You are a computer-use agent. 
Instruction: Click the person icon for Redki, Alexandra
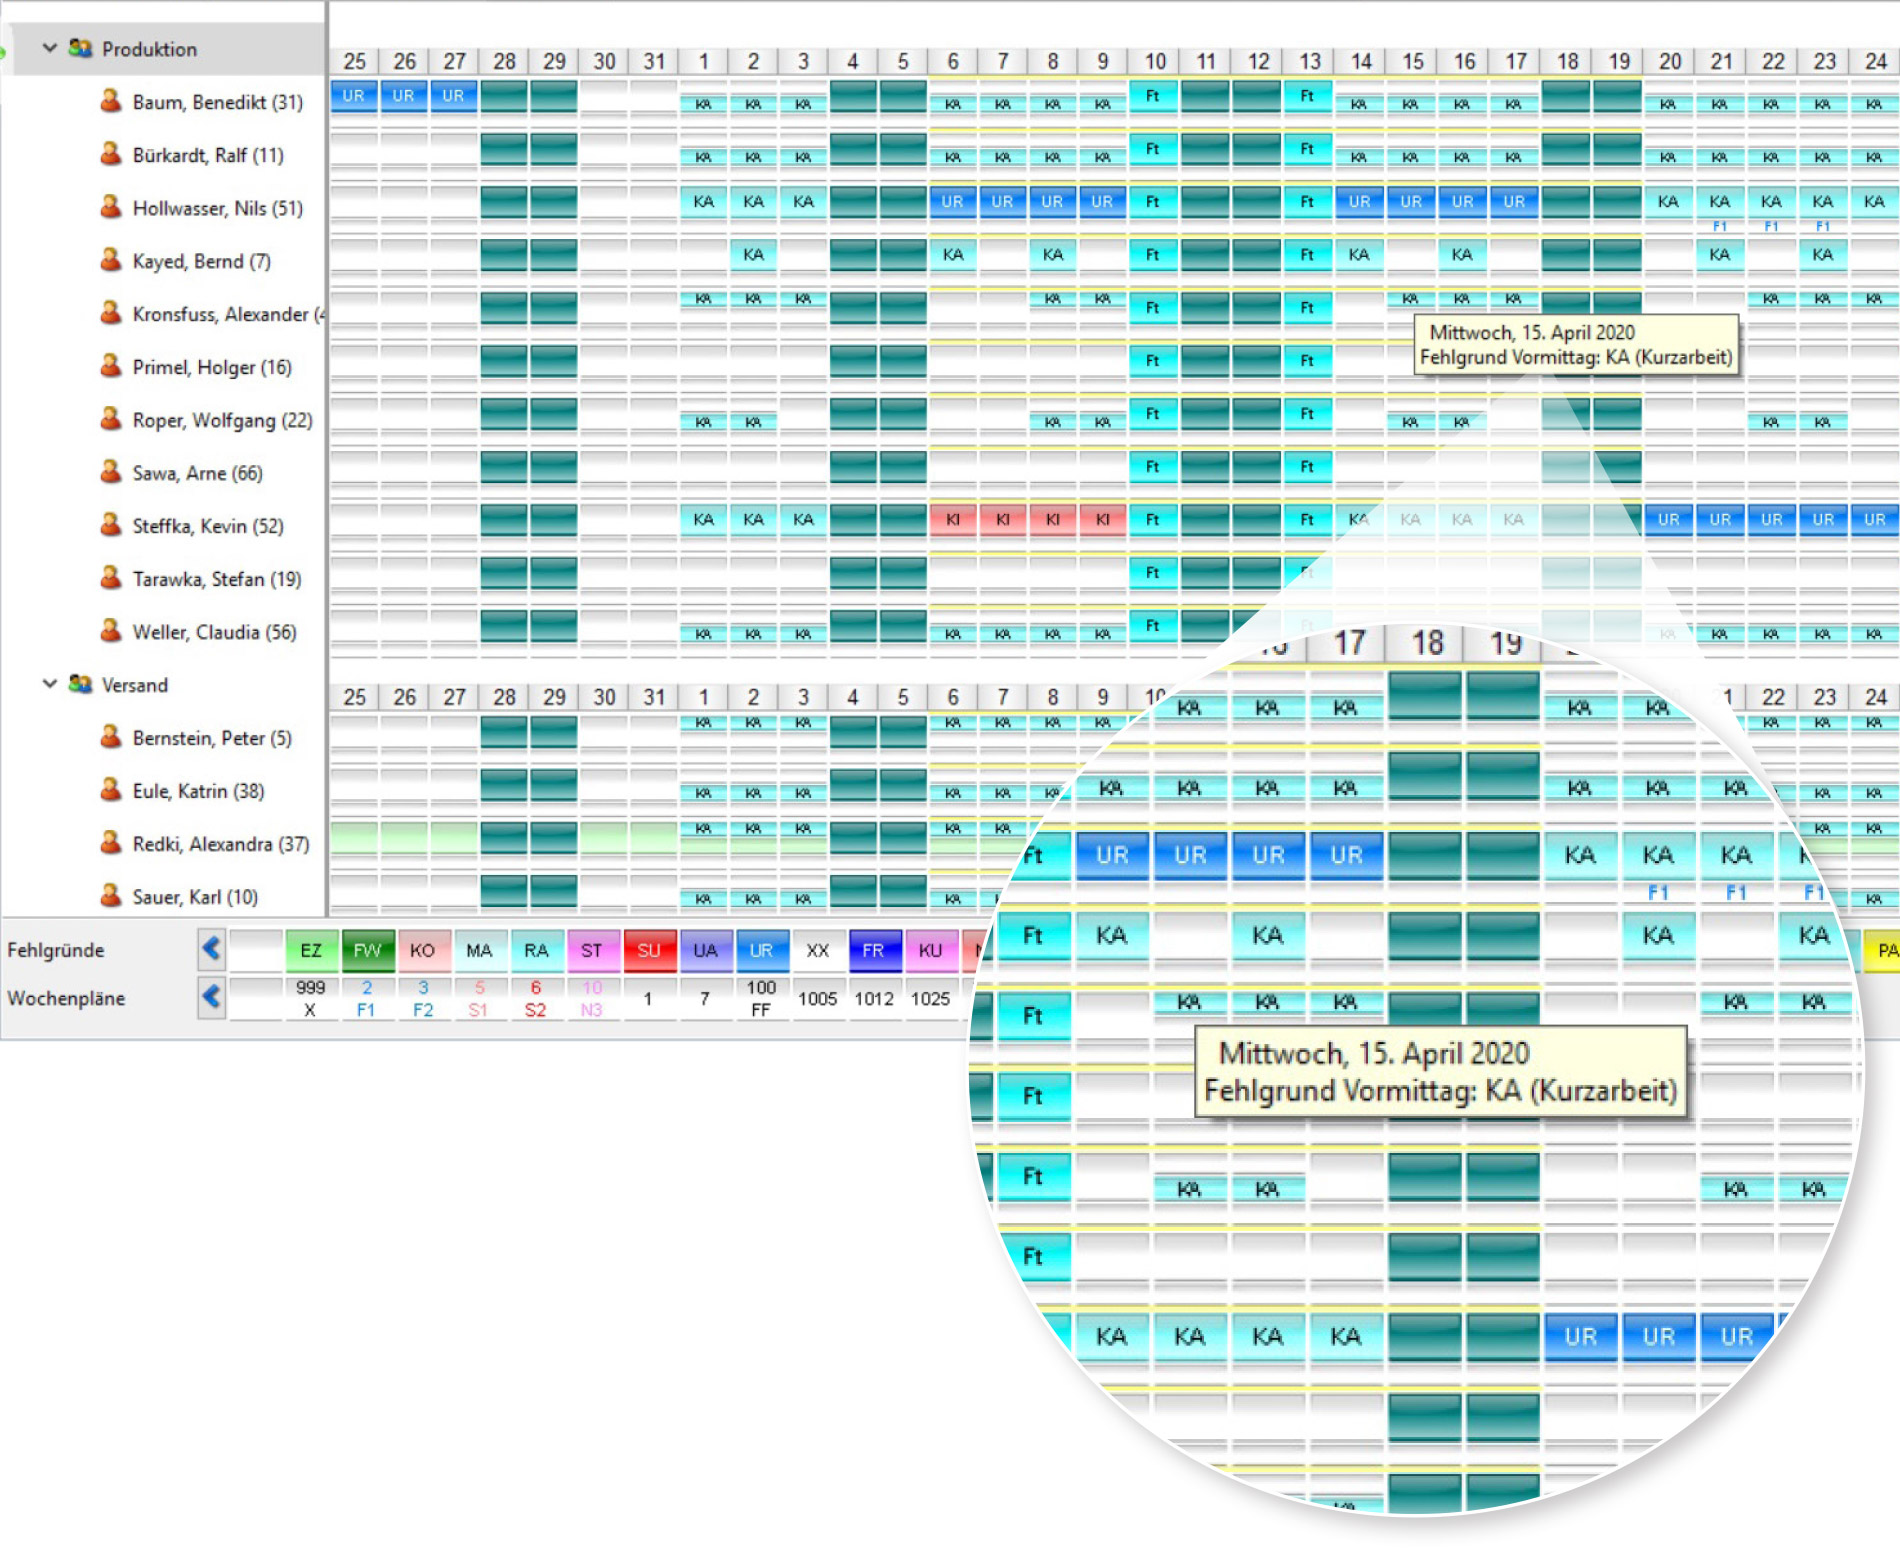click(x=111, y=843)
